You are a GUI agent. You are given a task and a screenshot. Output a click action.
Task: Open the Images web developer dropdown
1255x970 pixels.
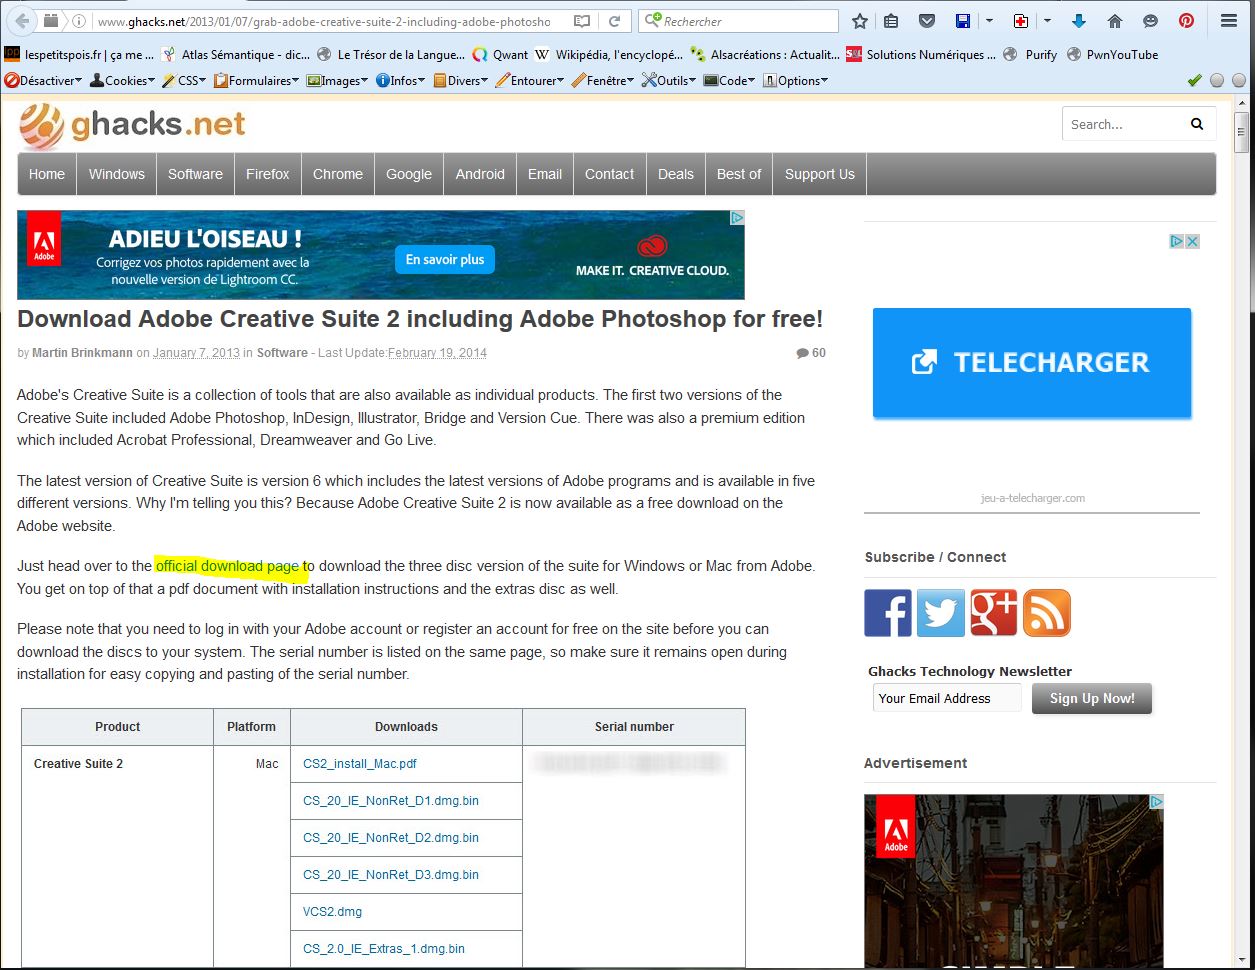point(338,81)
